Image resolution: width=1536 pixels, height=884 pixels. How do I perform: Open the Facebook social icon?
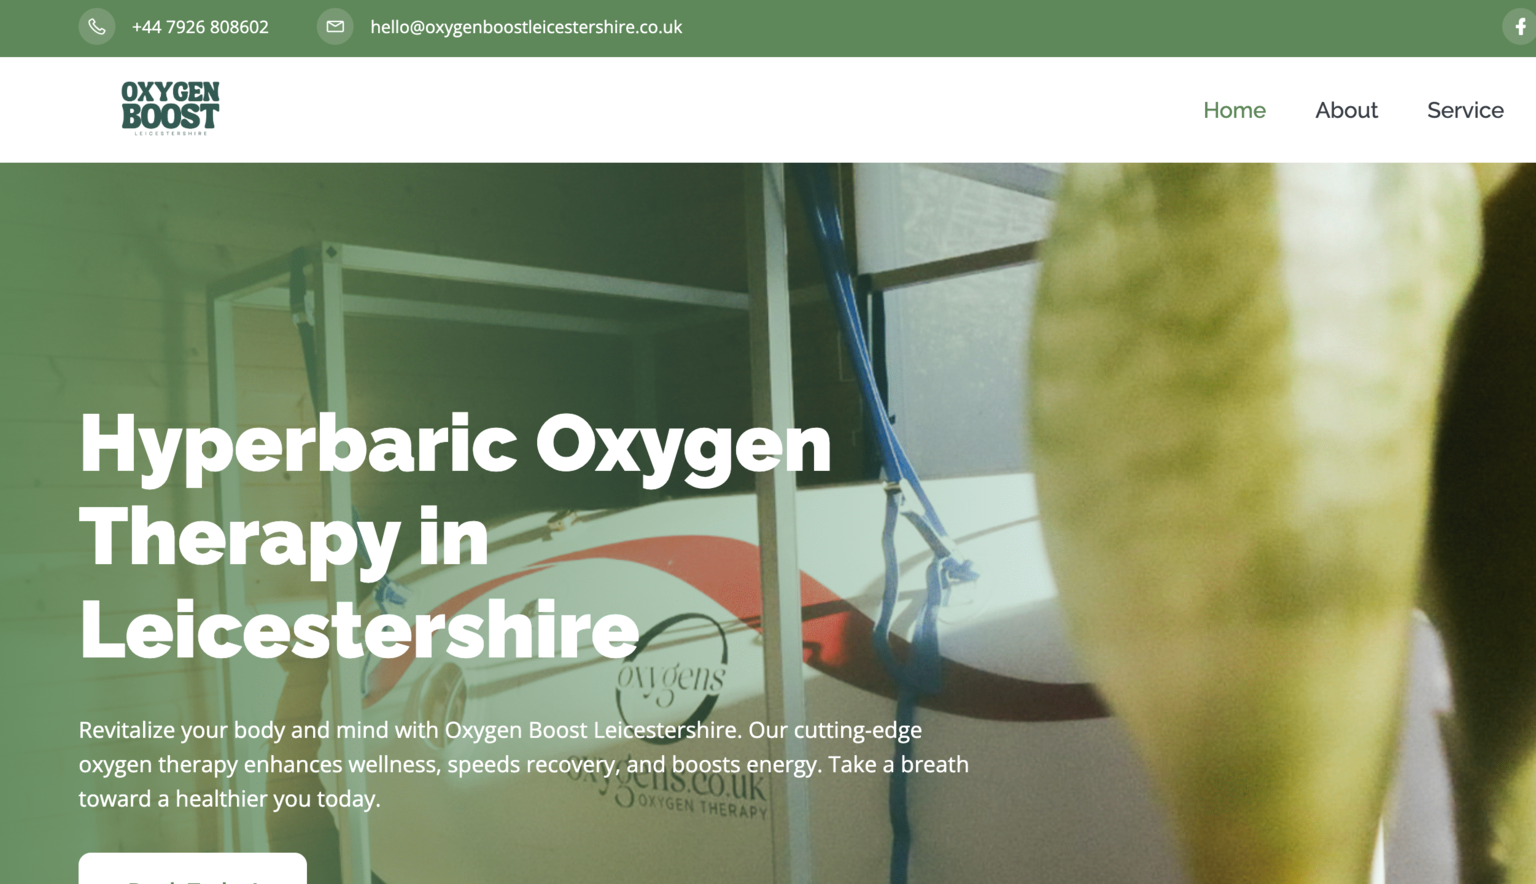[1519, 27]
